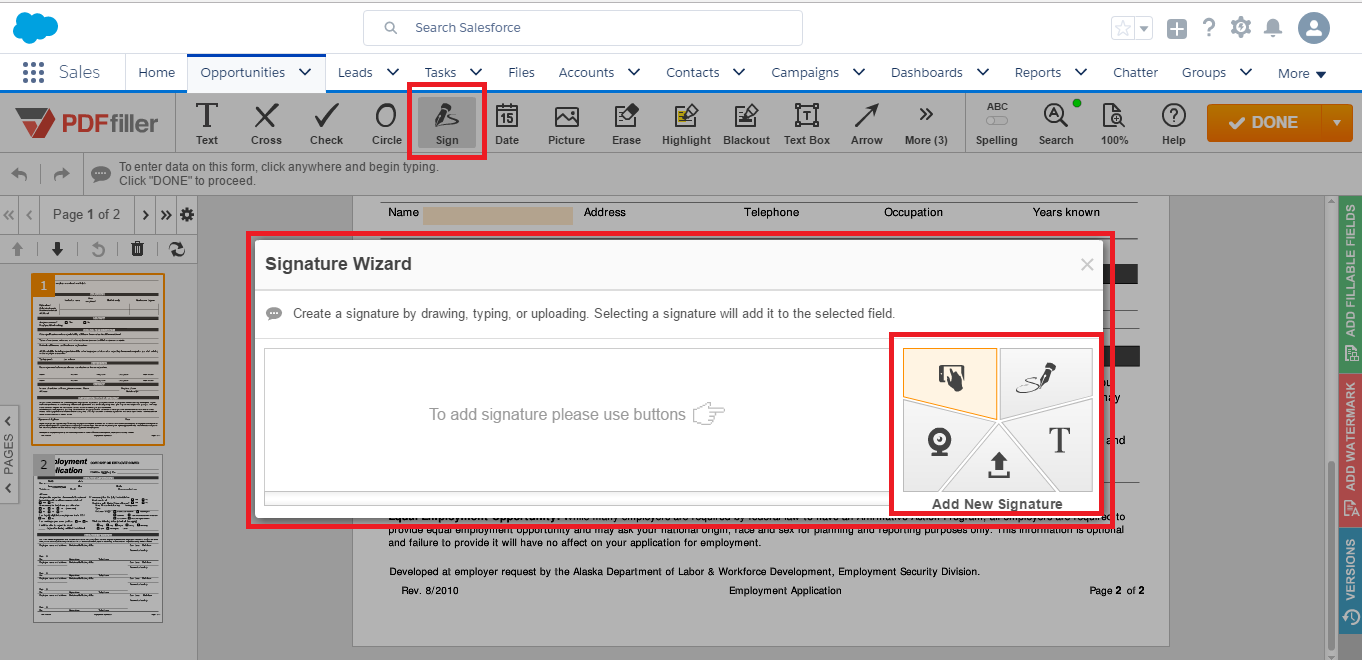
Task: Choose the Date tool
Action: point(507,123)
